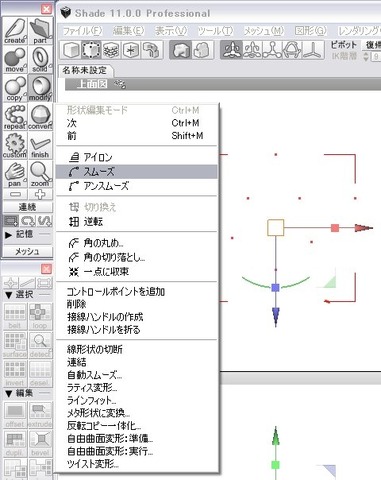
Task: Choose 次 (Ctrl+M) menu item
Action: 136,123
